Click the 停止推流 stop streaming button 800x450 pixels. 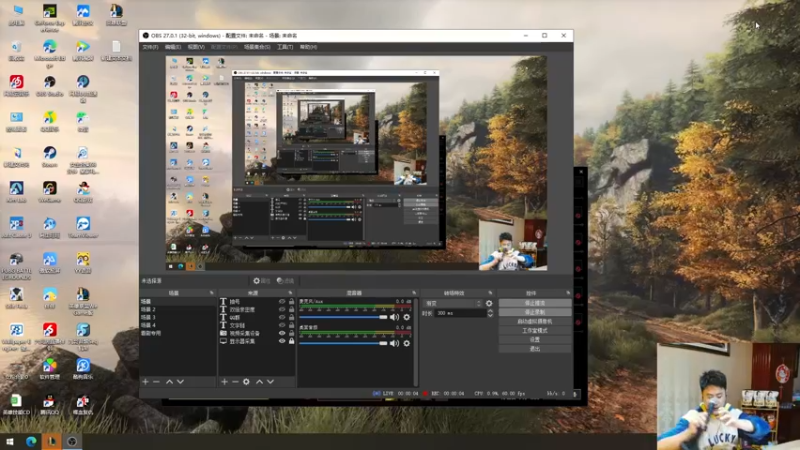[x=535, y=303]
